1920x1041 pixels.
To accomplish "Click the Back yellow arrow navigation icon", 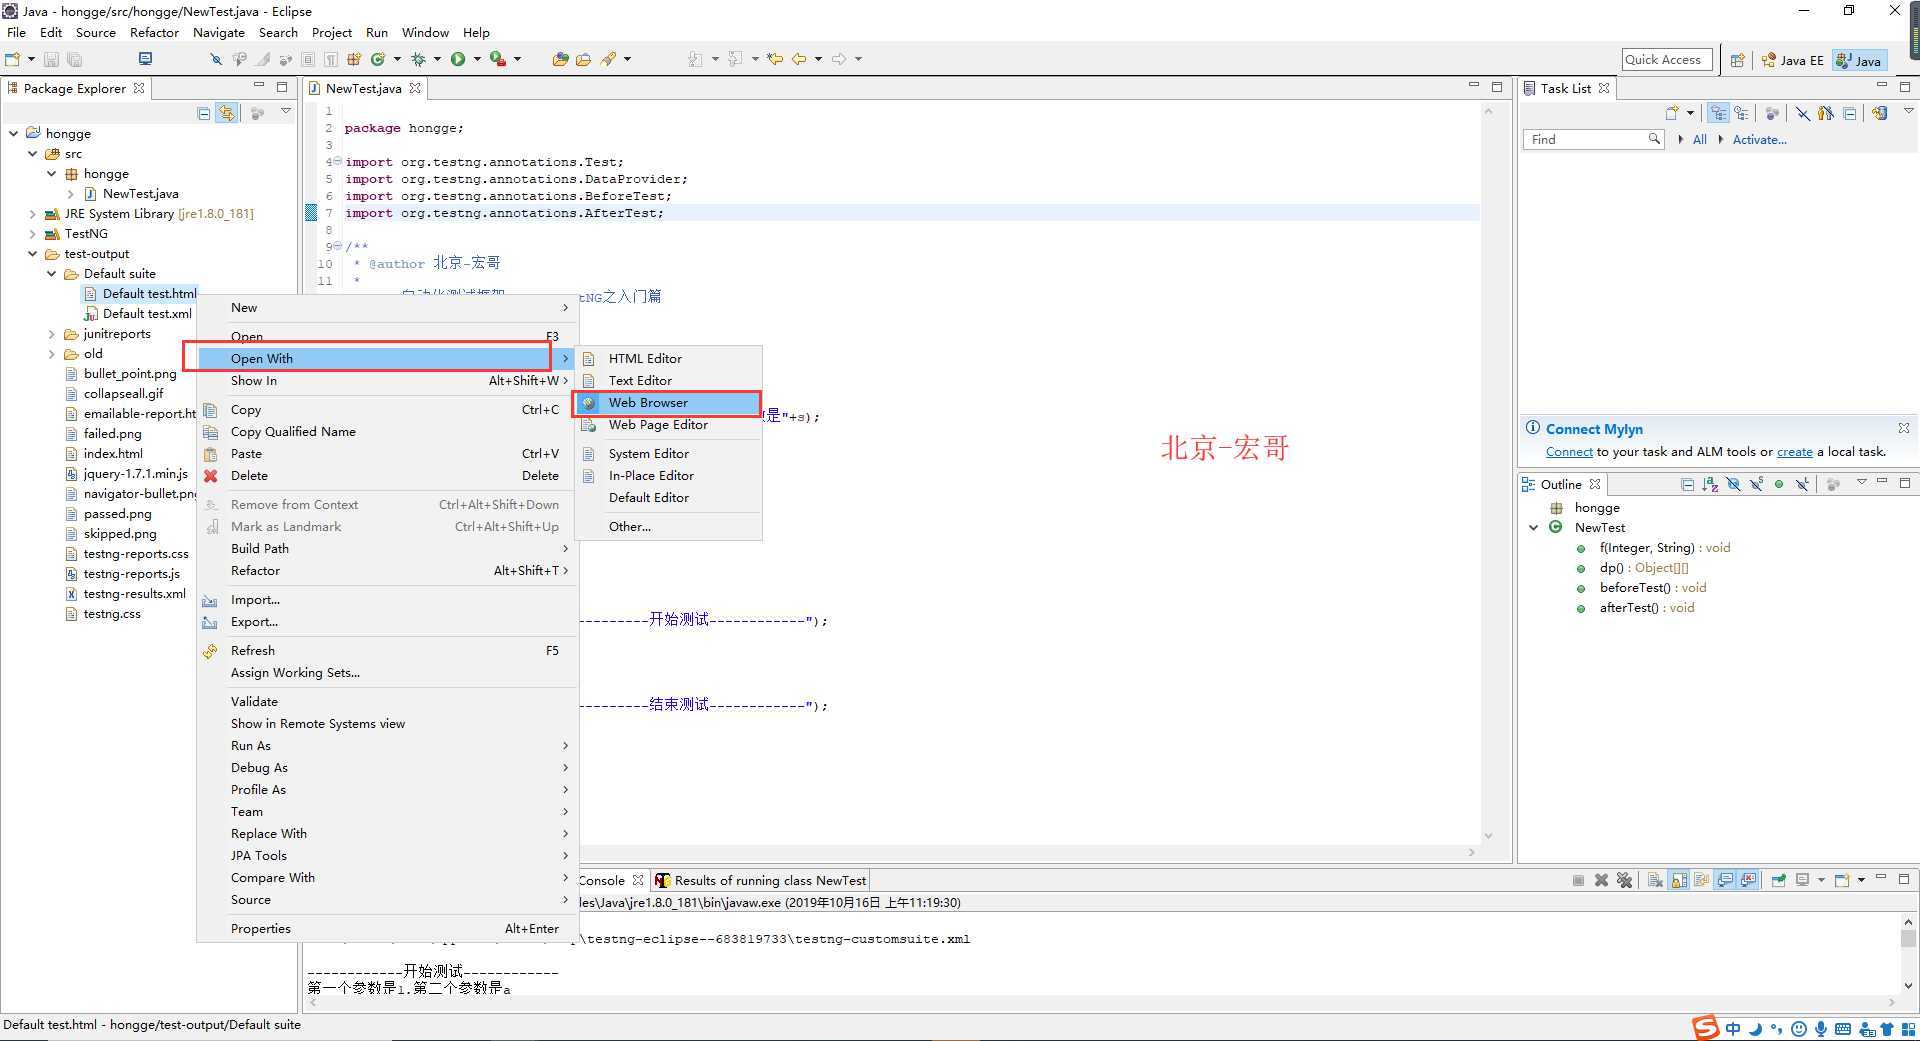I will [x=799, y=59].
